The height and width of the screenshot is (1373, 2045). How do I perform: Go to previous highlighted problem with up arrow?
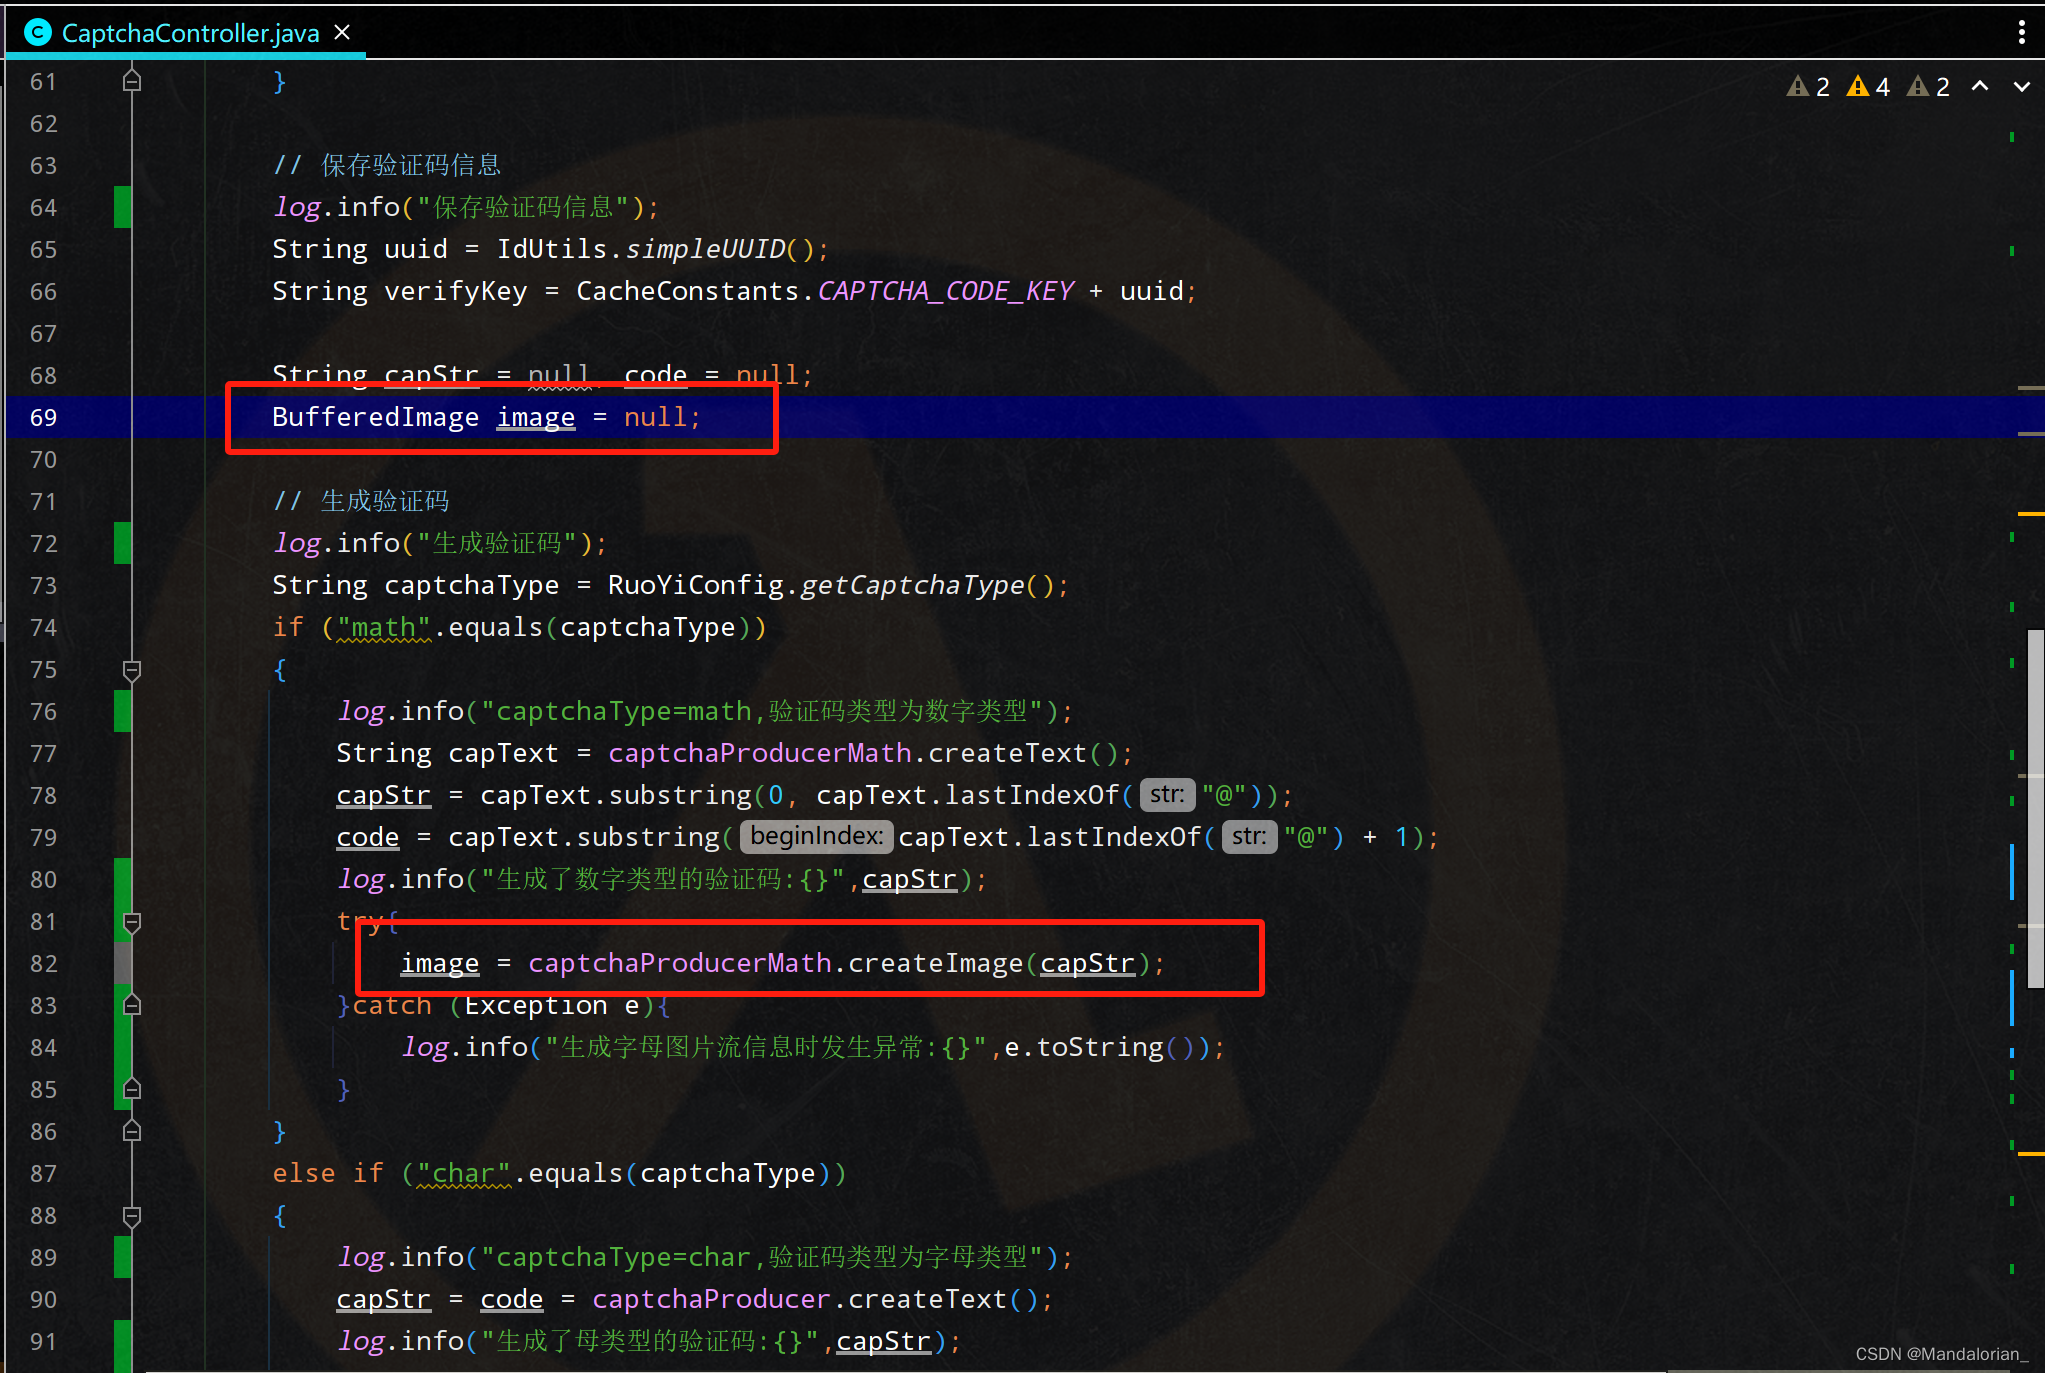point(1979,87)
